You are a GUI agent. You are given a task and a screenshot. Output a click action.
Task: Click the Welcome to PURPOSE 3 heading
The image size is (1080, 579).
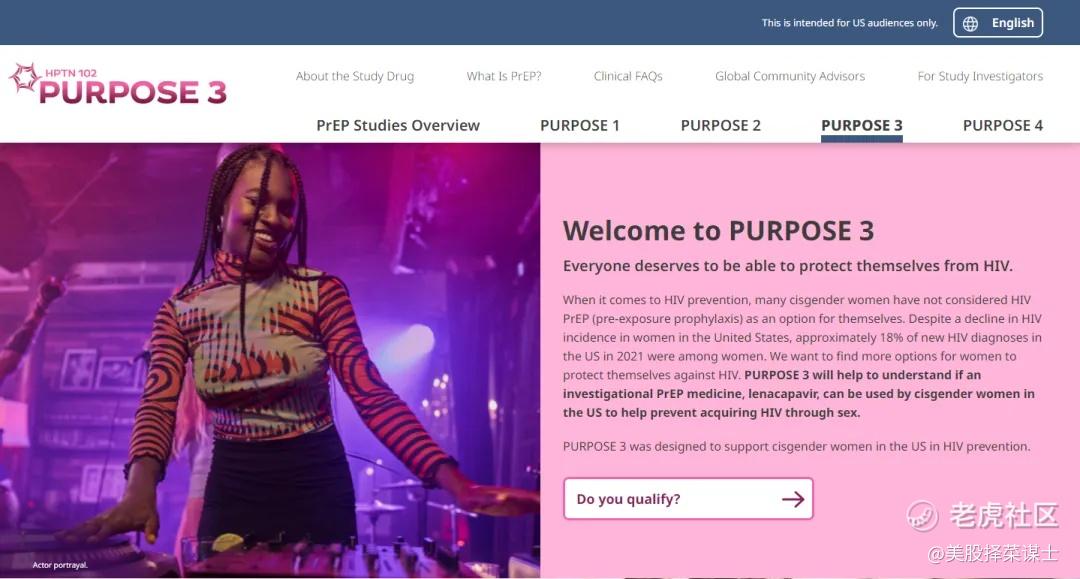(718, 231)
